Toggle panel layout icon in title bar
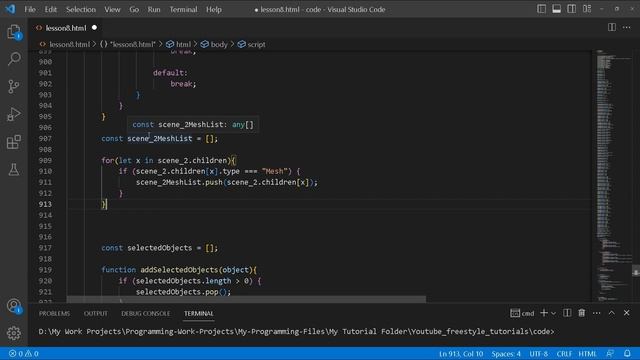 [556, 9]
